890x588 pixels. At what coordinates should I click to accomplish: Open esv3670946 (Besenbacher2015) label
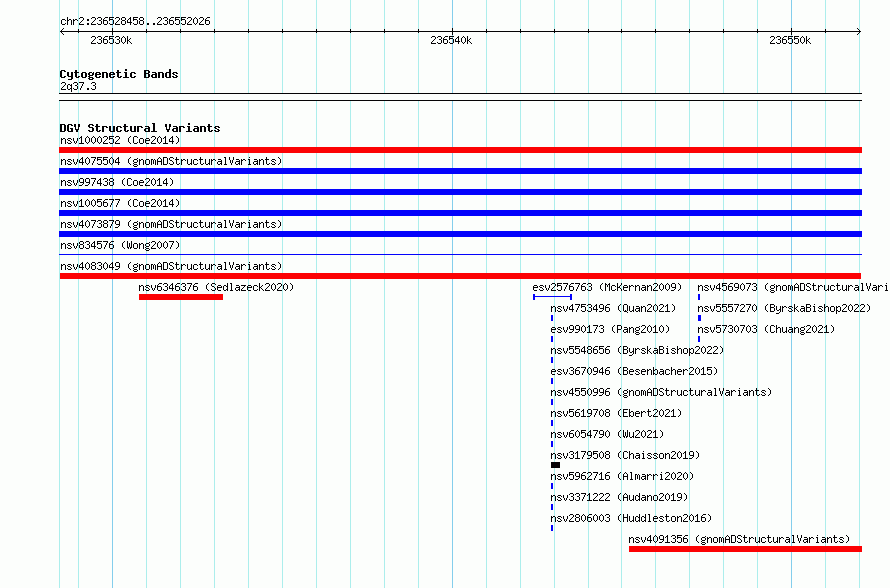coord(634,371)
